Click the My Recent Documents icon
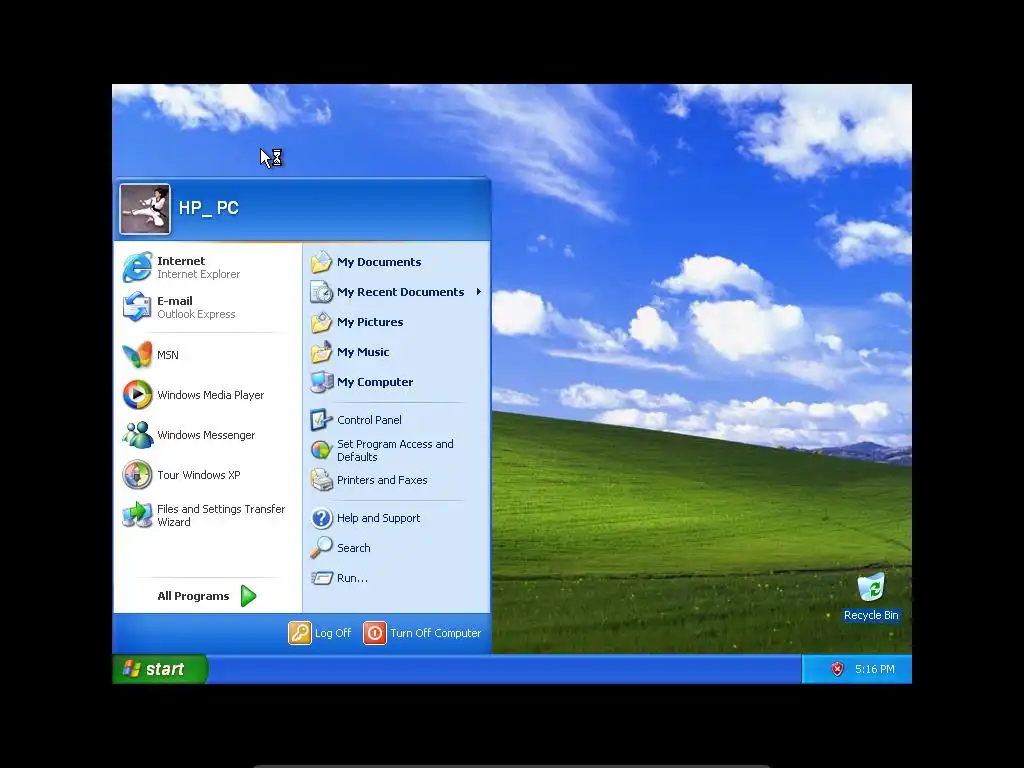Screen dimensions: 1024x768 click(x=321, y=292)
